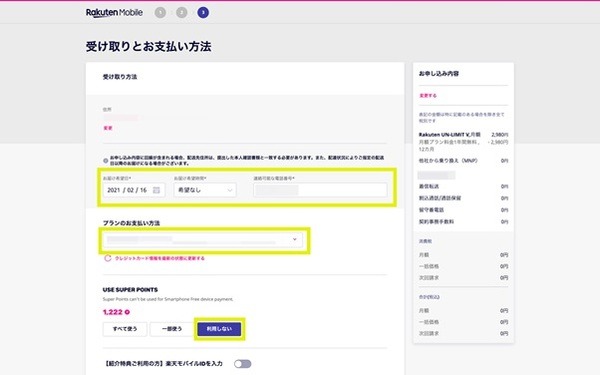Go to step 1 circle indicator
The width and height of the screenshot is (600, 375).
160,13
